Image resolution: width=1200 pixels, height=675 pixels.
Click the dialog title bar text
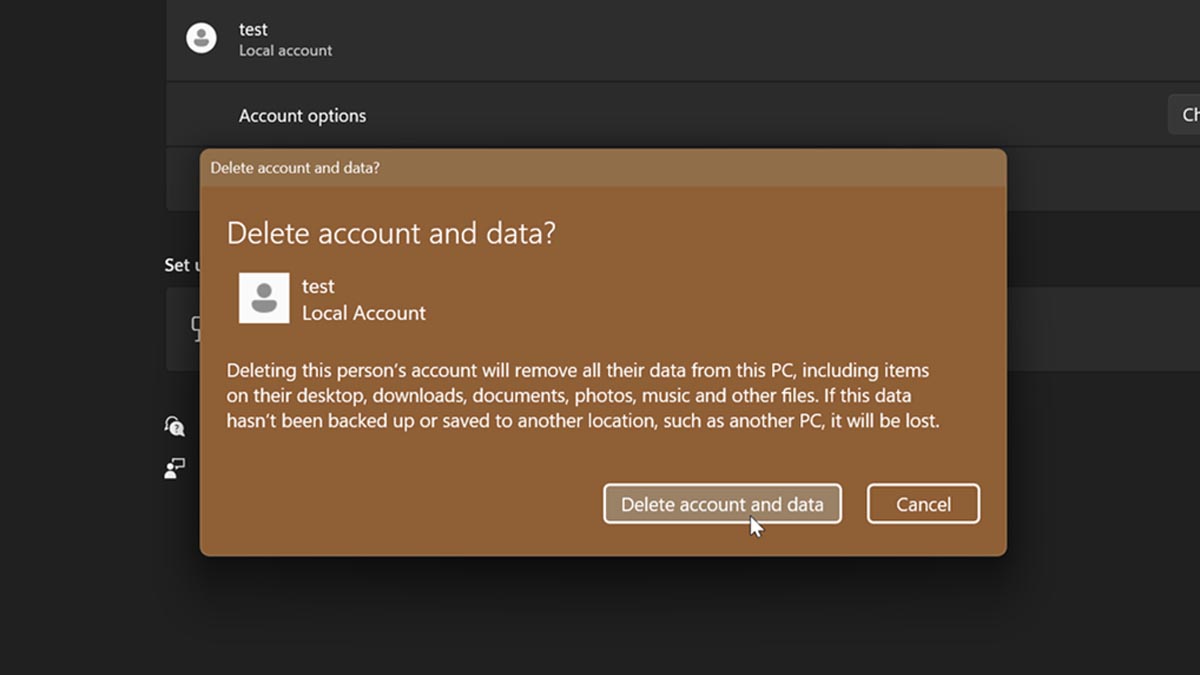point(295,168)
